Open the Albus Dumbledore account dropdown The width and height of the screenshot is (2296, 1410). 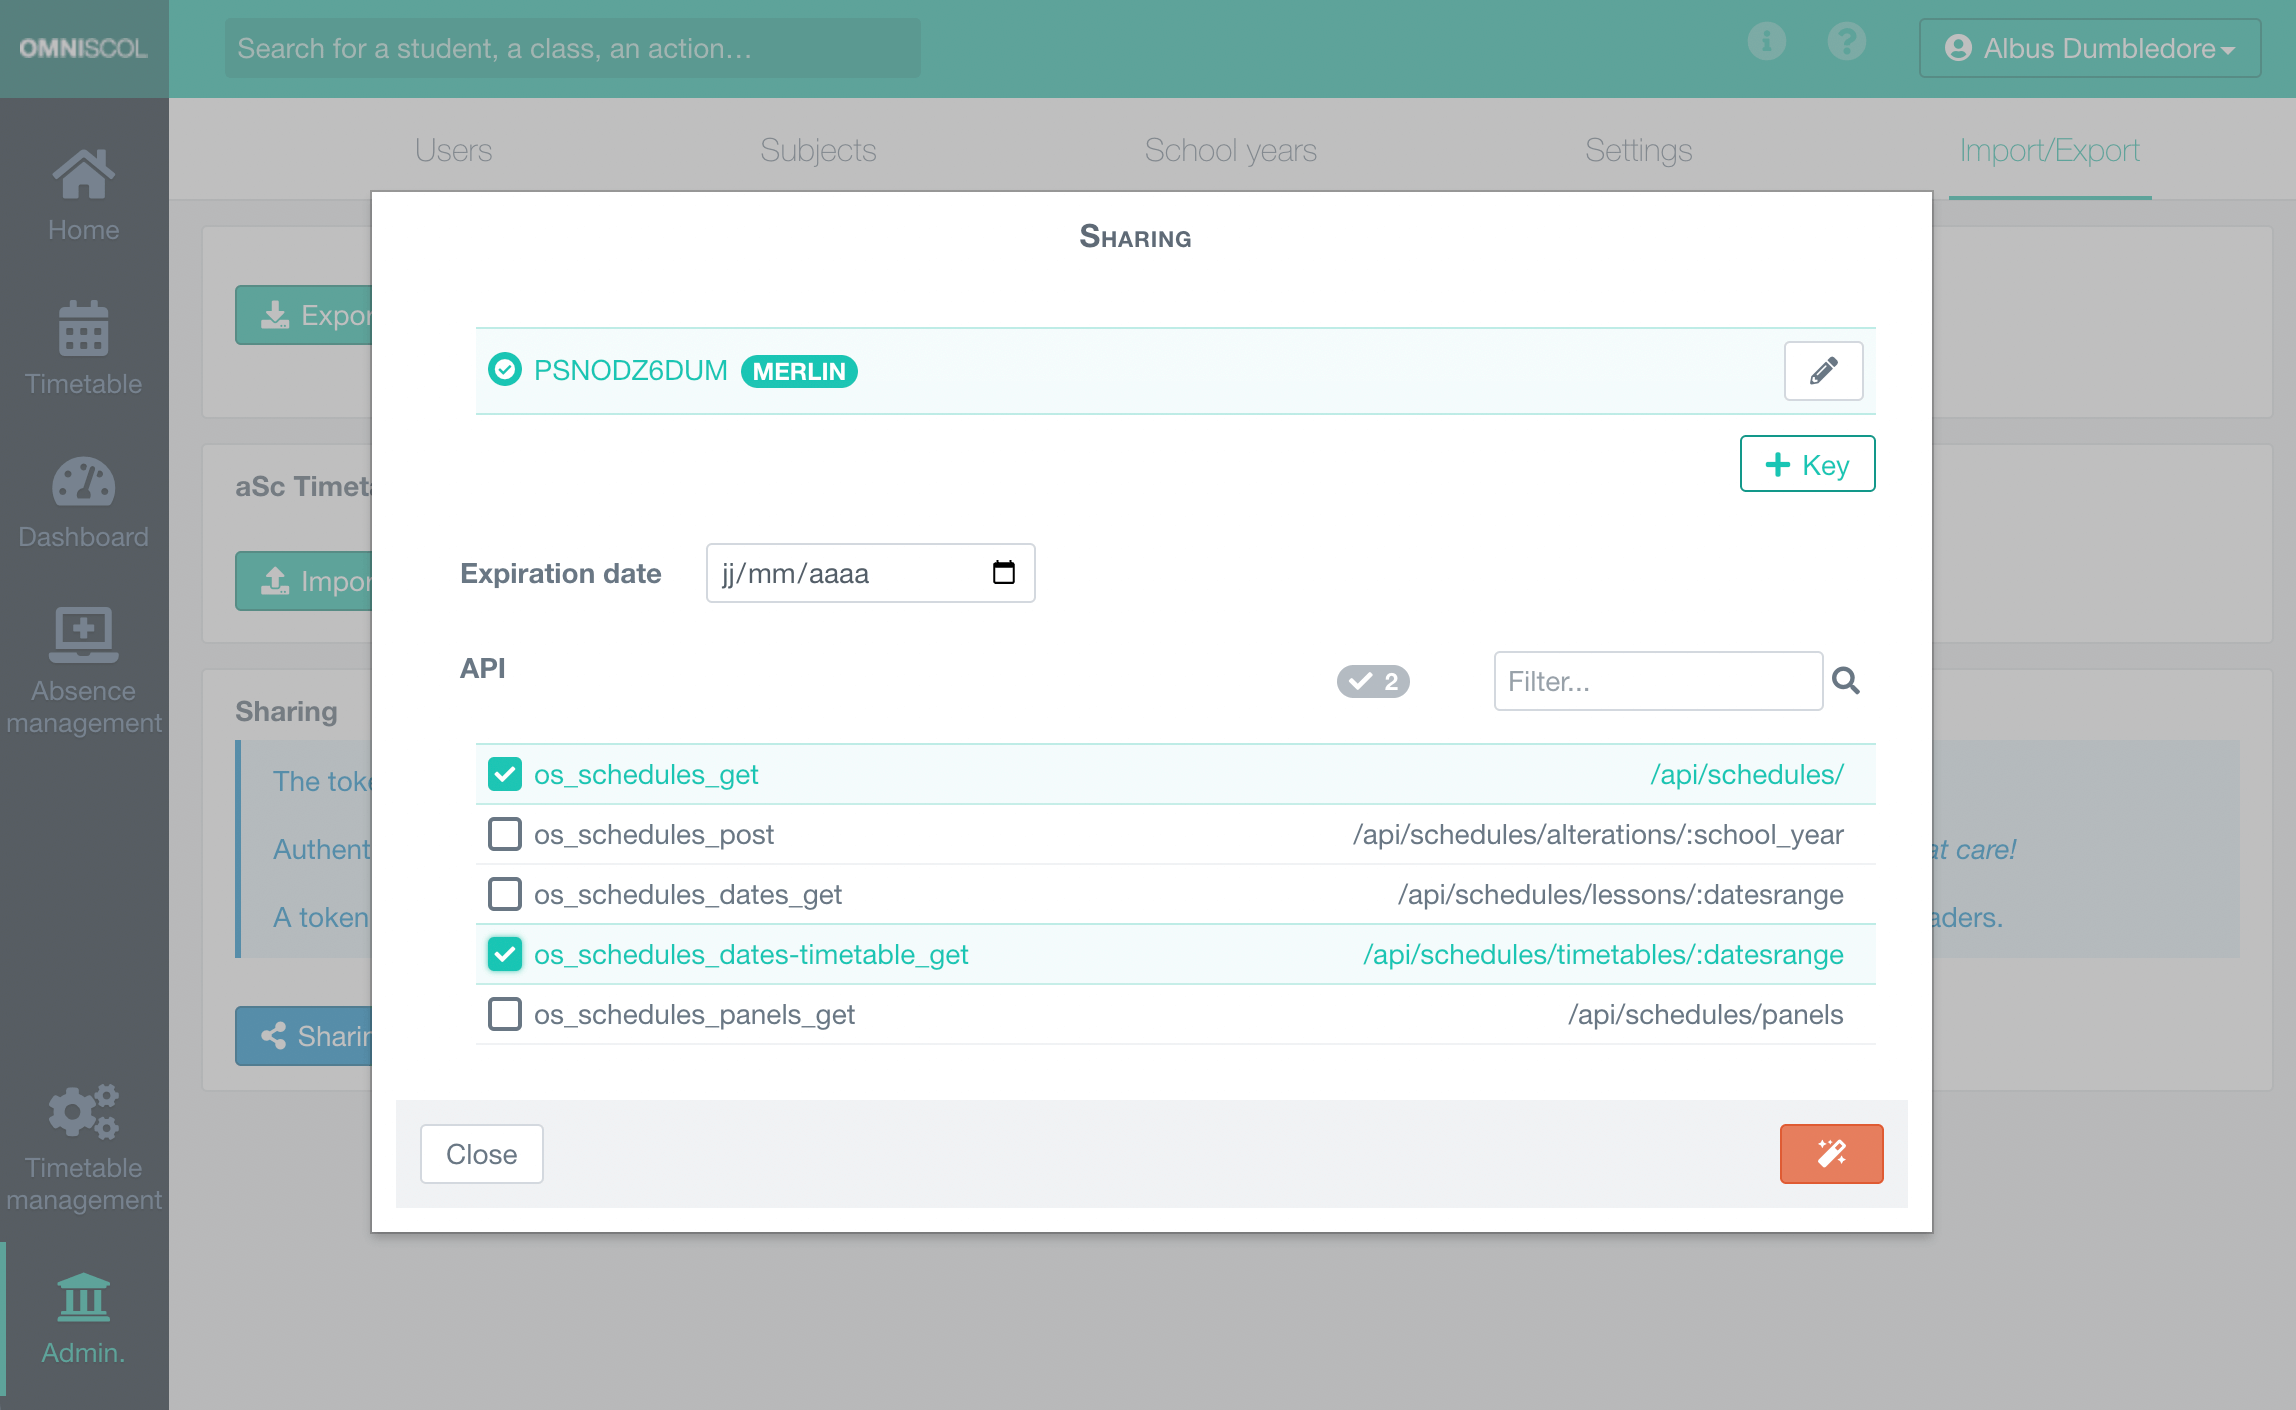pos(2089,47)
